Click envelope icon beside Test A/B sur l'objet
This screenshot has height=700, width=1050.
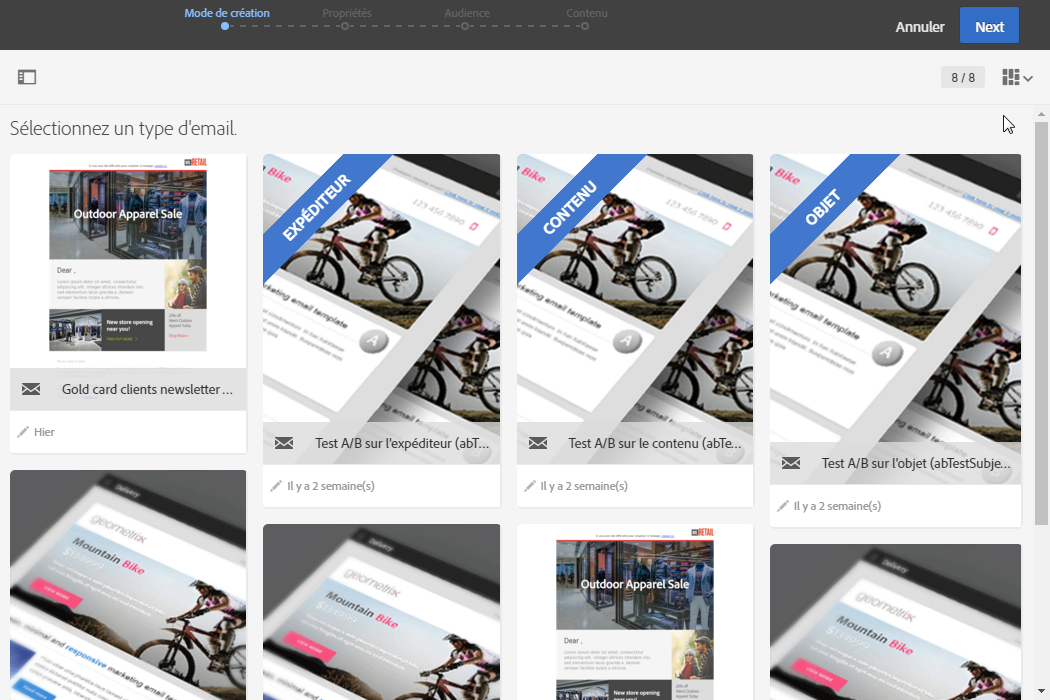click(x=791, y=463)
